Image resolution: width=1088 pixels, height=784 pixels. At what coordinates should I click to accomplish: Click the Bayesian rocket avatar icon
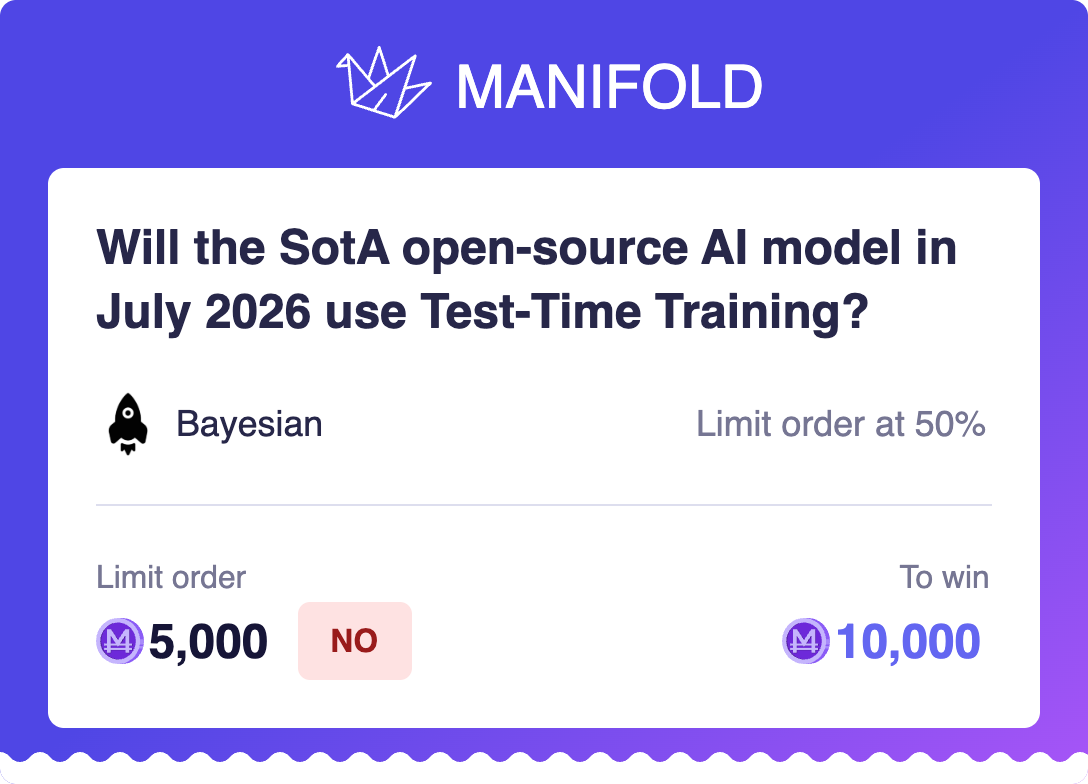128,424
